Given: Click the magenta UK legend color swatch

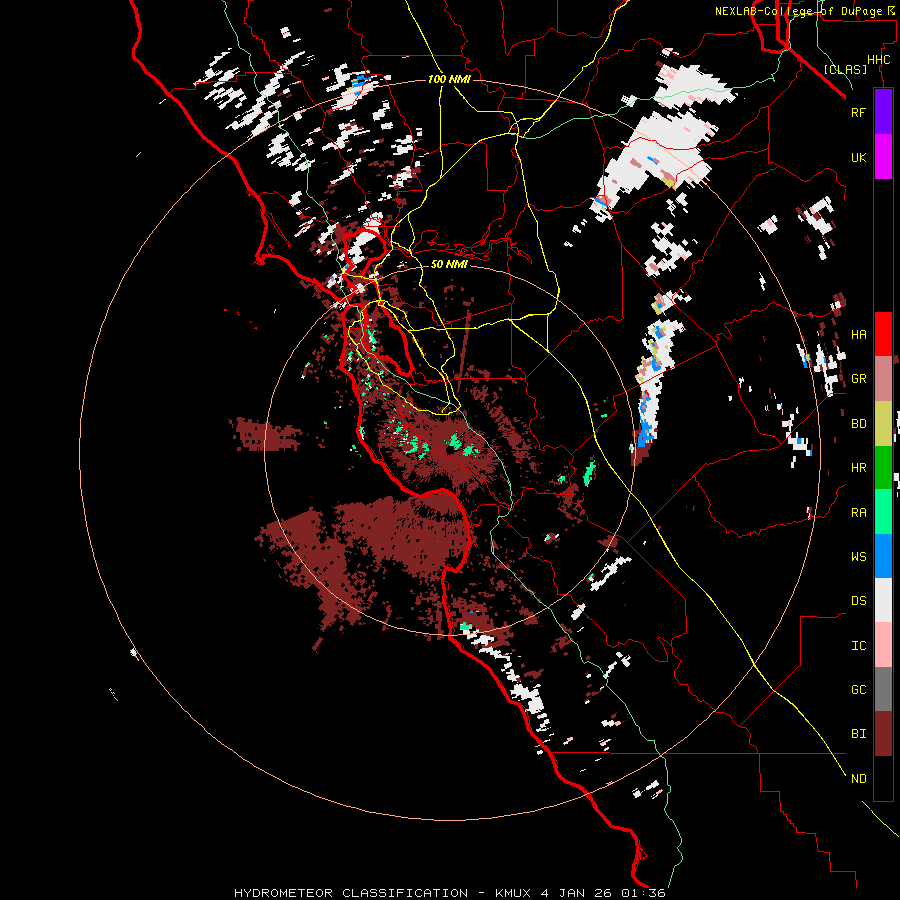Looking at the screenshot, I should (x=883, y=156).
